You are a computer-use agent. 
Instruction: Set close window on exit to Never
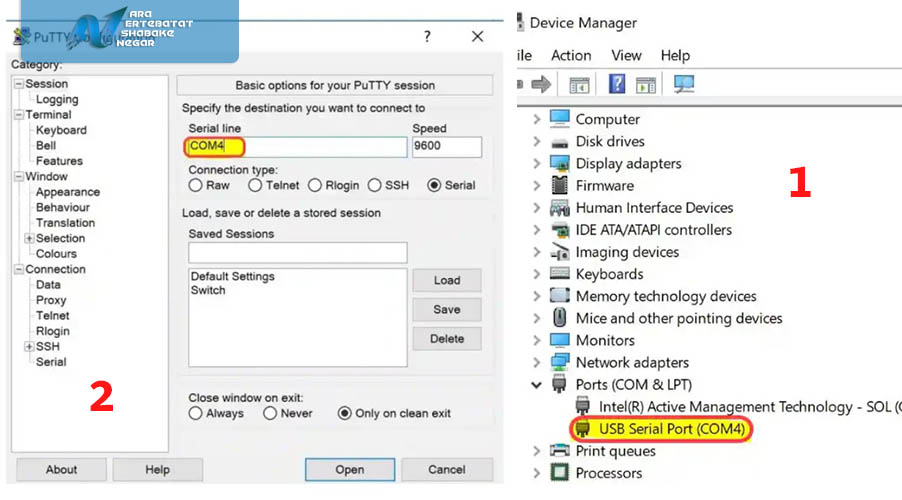tap(270, 413)
